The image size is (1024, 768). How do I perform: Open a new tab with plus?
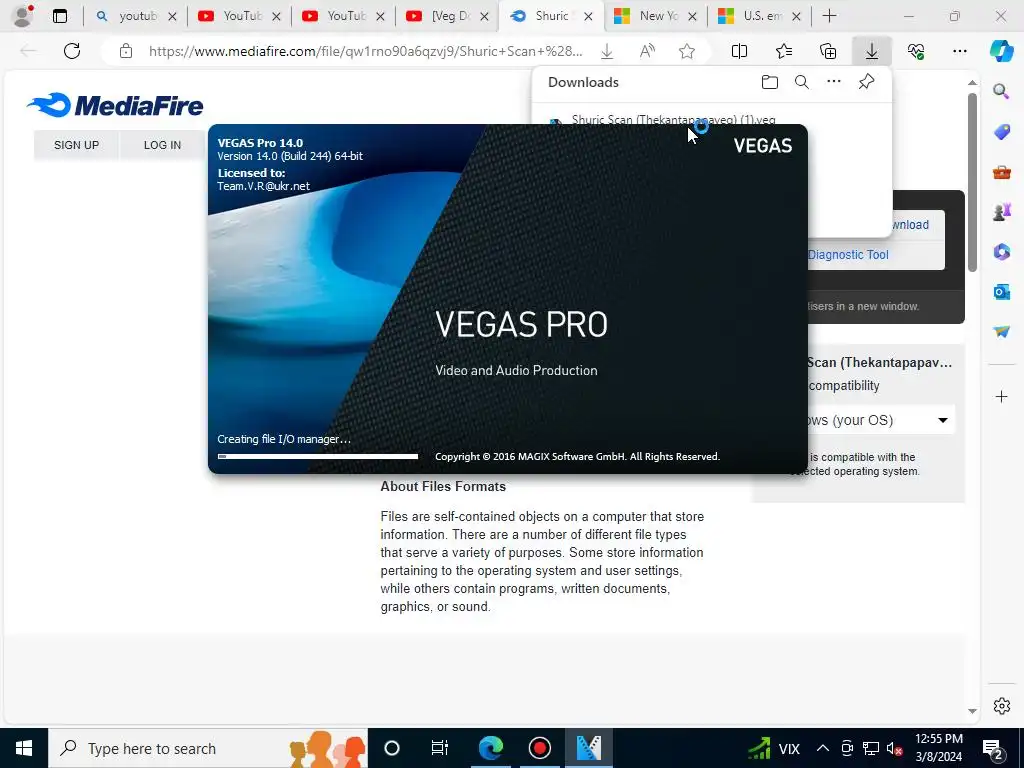point(829,16)
